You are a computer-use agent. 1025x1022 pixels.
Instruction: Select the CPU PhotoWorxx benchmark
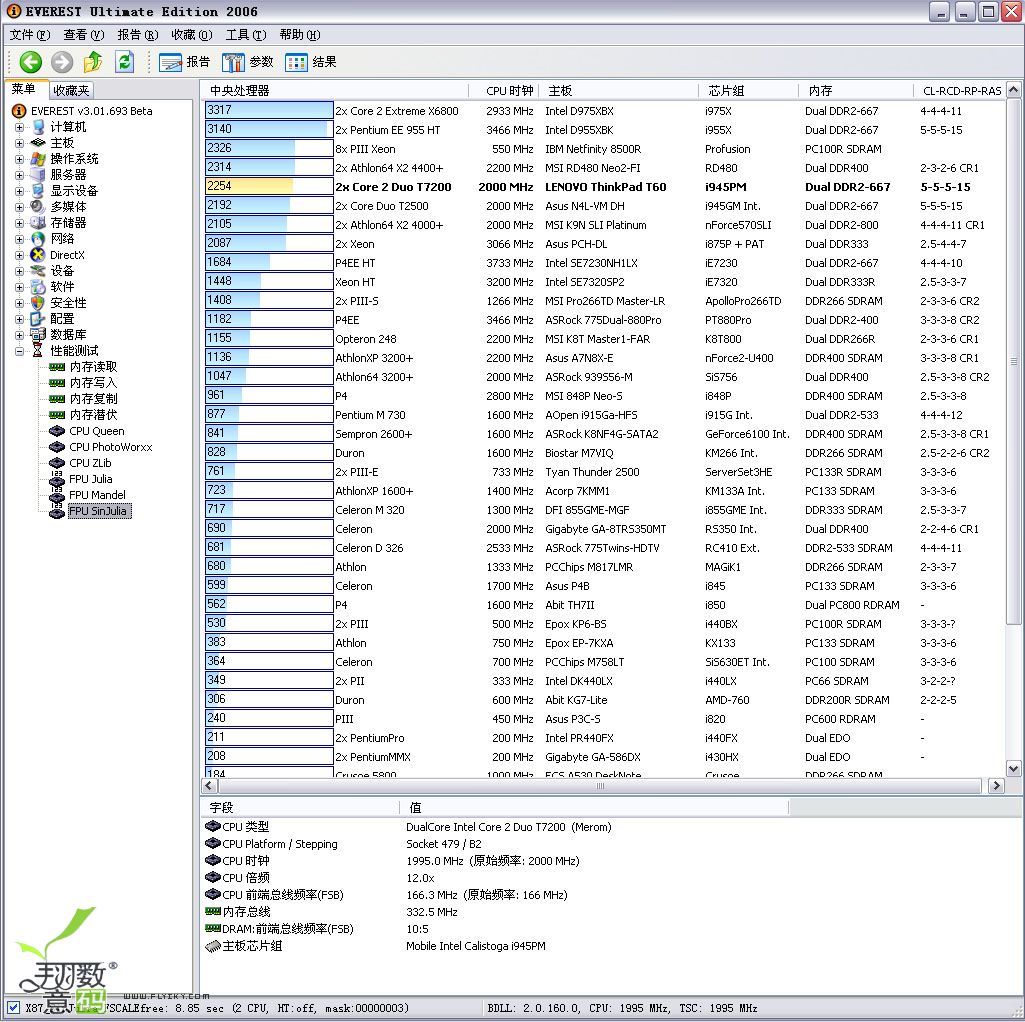pos(110,447)
